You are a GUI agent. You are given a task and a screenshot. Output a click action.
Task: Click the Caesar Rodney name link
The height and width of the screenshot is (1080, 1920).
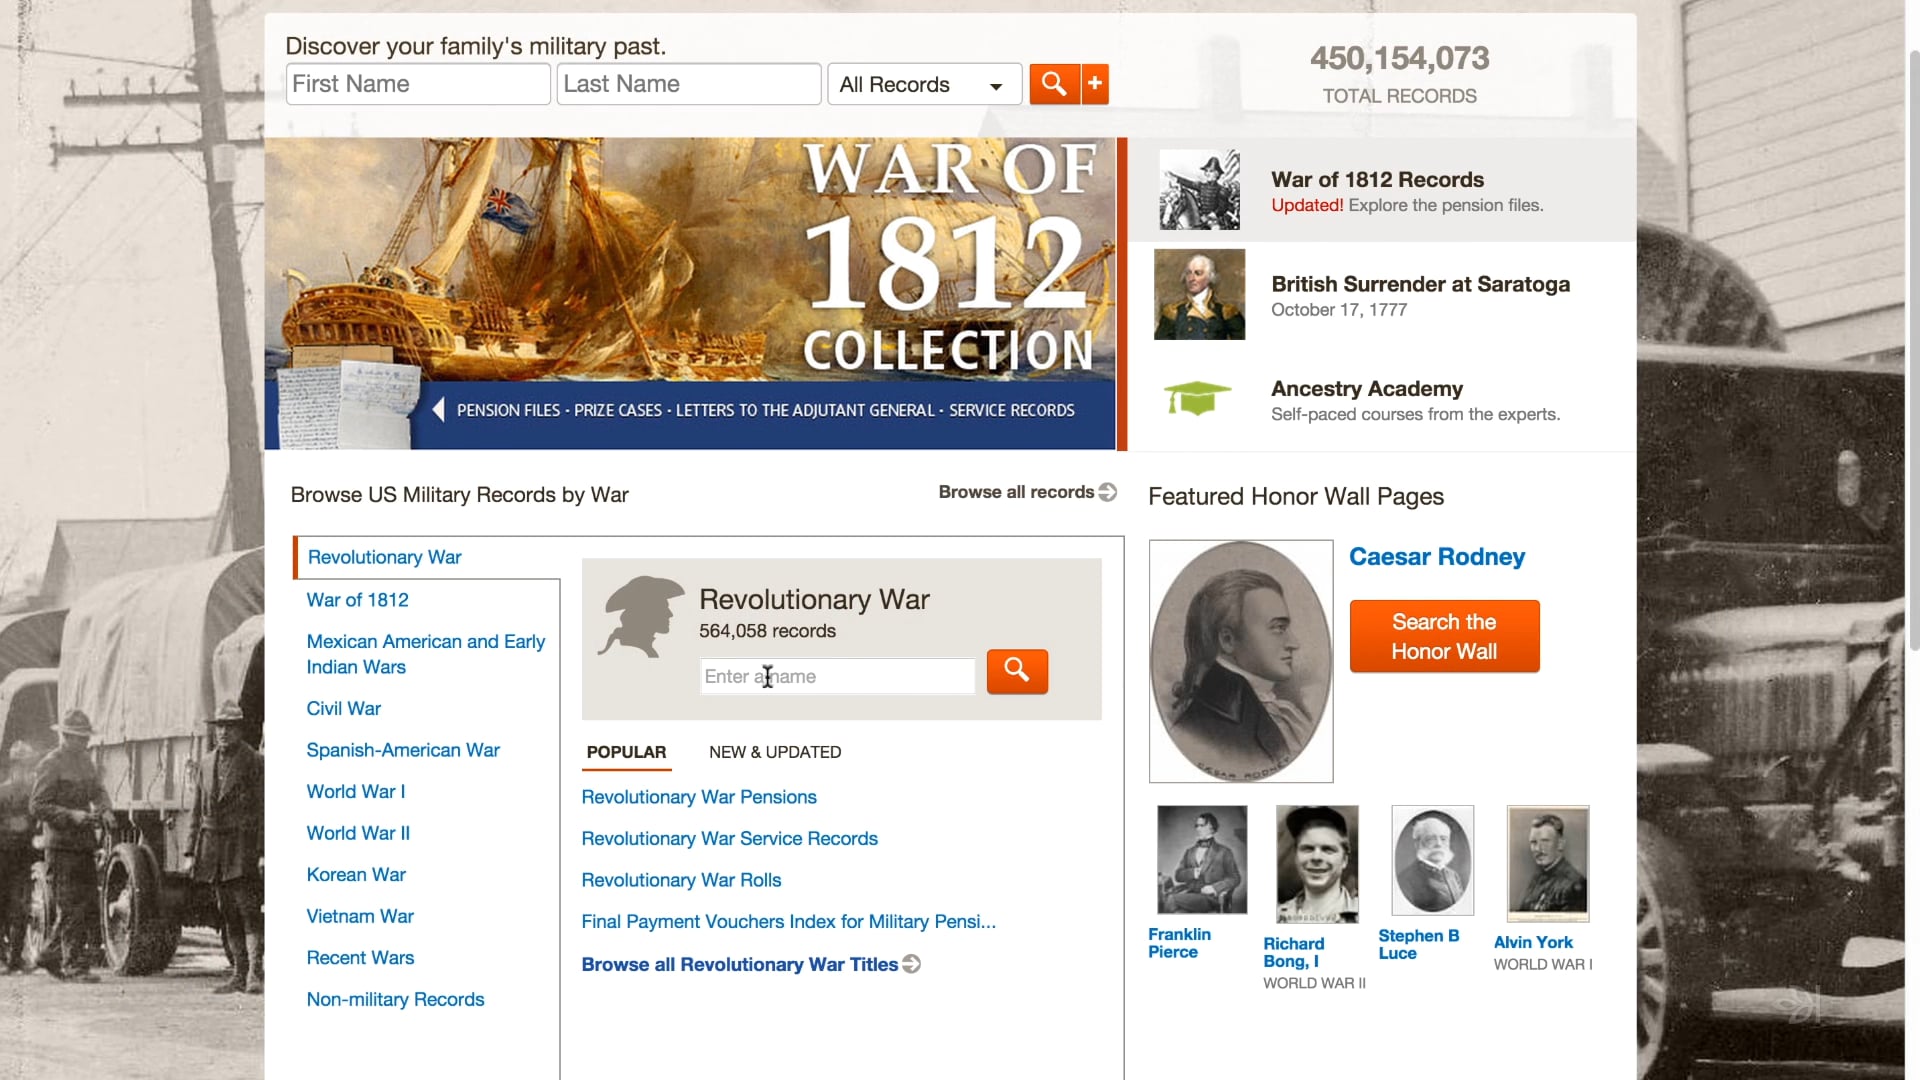pos(1436,557)
